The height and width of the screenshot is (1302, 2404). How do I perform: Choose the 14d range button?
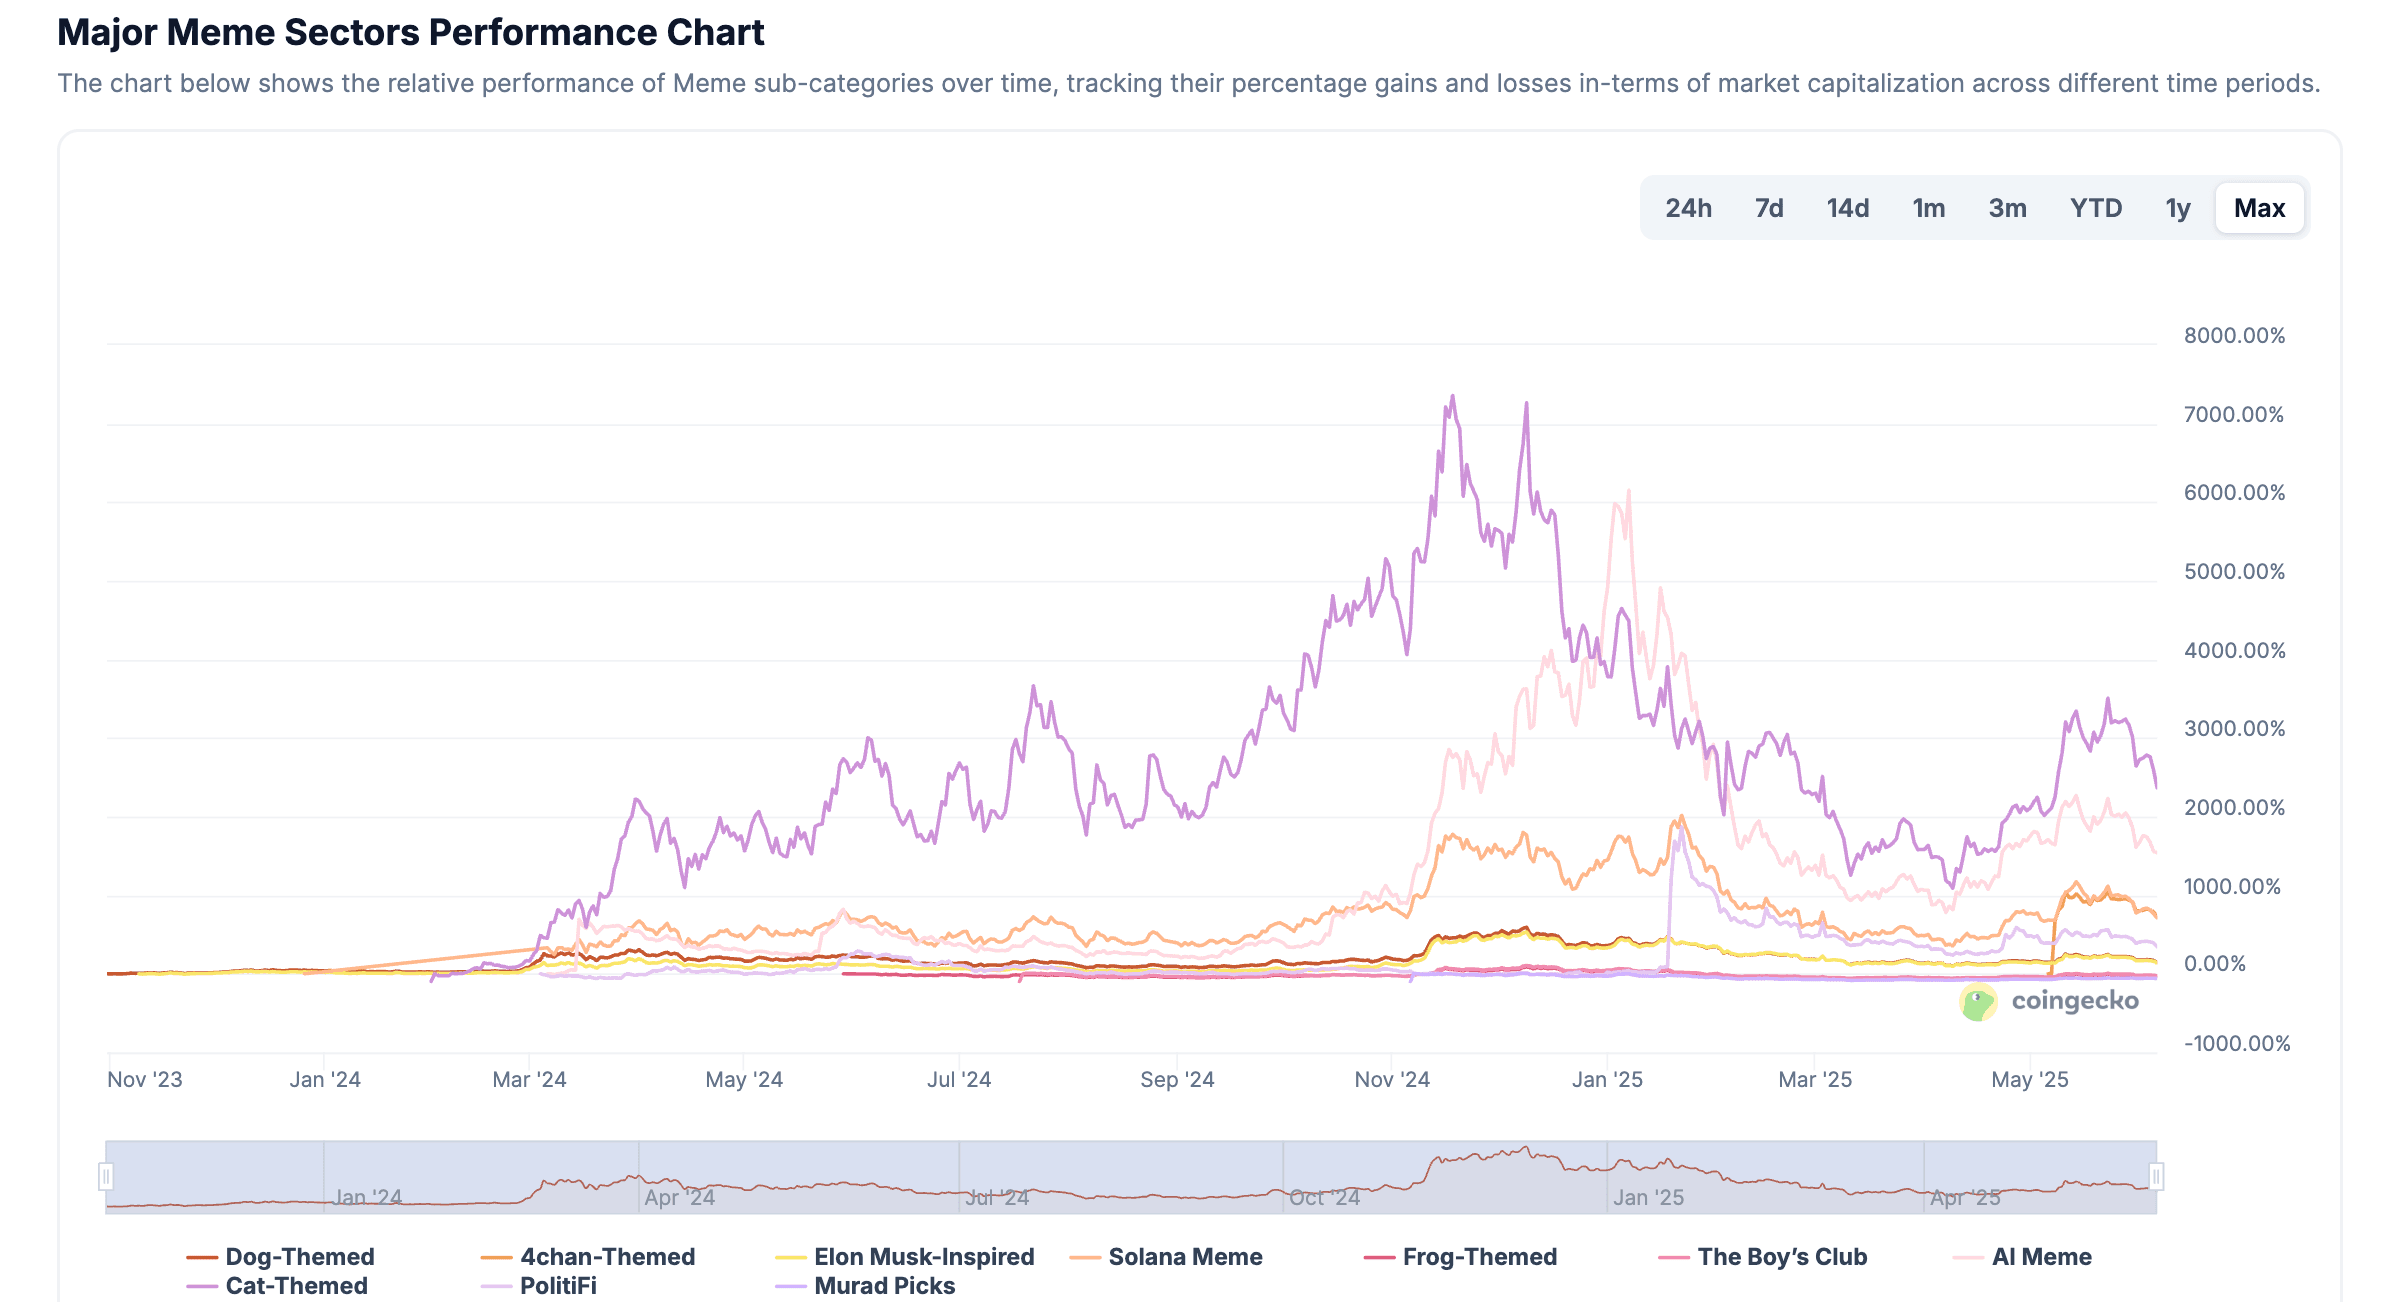[1847, 208]
